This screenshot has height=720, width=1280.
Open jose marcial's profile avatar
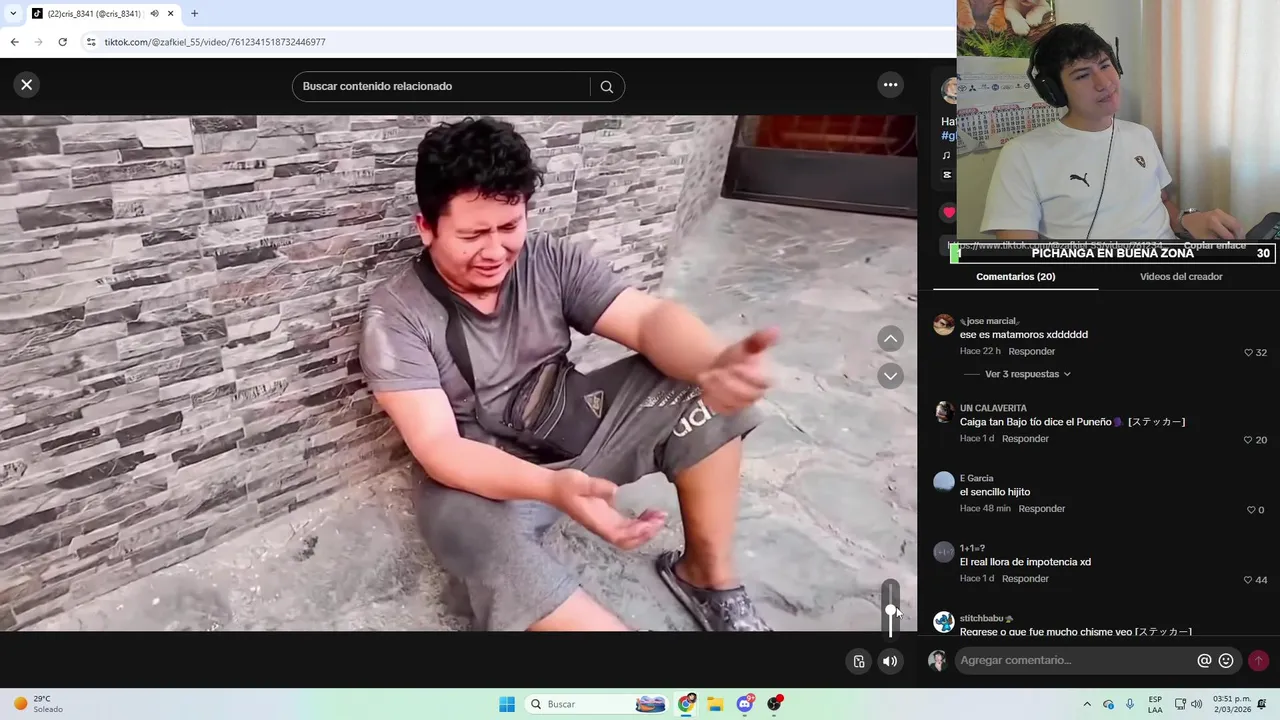[944, 324]
